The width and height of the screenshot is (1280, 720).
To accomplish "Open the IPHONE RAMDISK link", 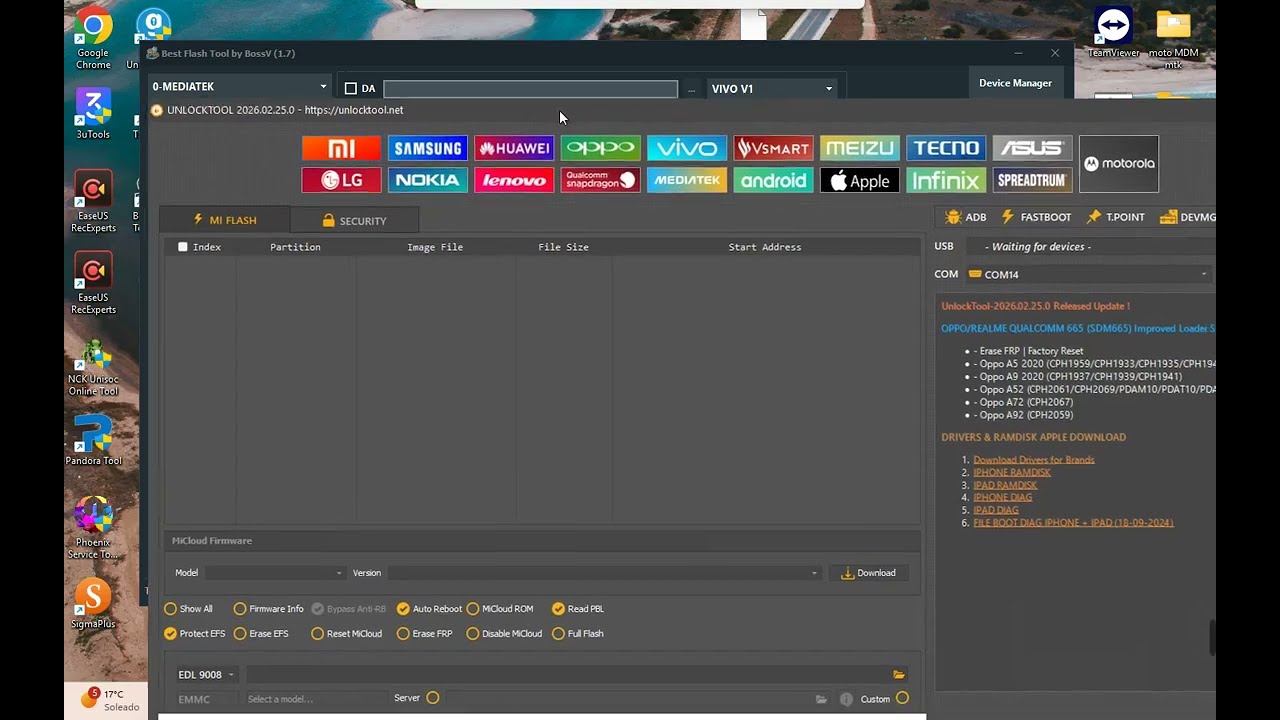I will click(x=1012, y=472).
